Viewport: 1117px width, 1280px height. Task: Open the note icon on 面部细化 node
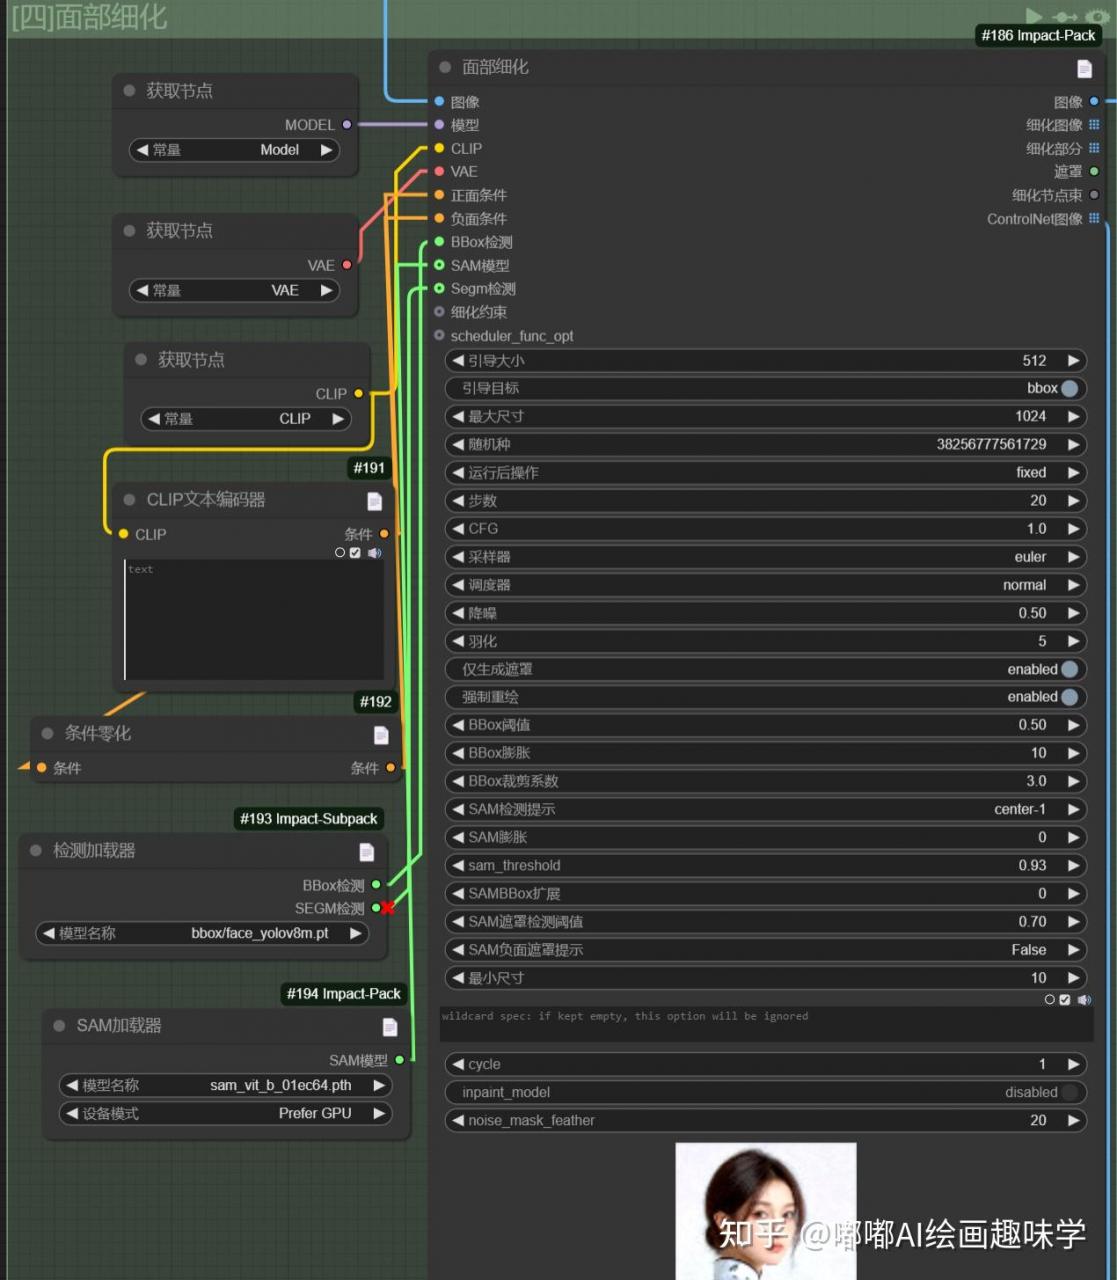pyautogui.click(x=1084, y=68)
